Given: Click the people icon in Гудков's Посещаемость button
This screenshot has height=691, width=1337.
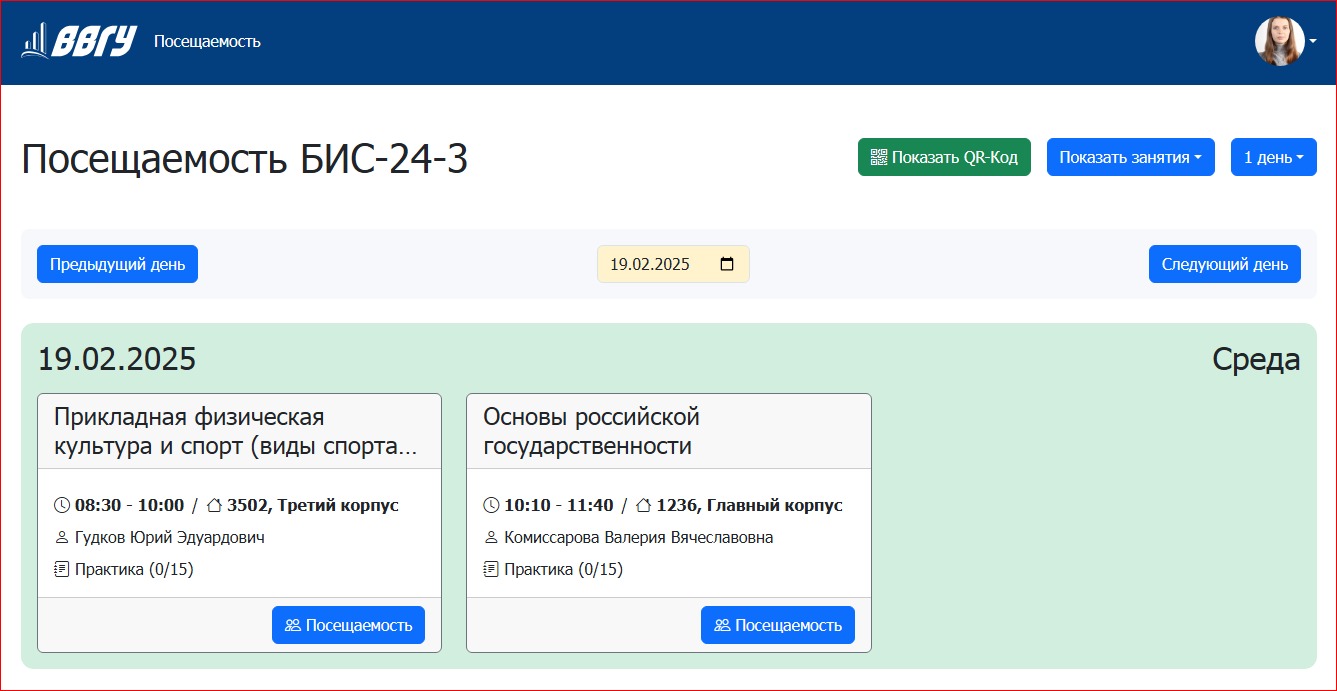Looking at the screenshot, I should [x=293, y=625].
